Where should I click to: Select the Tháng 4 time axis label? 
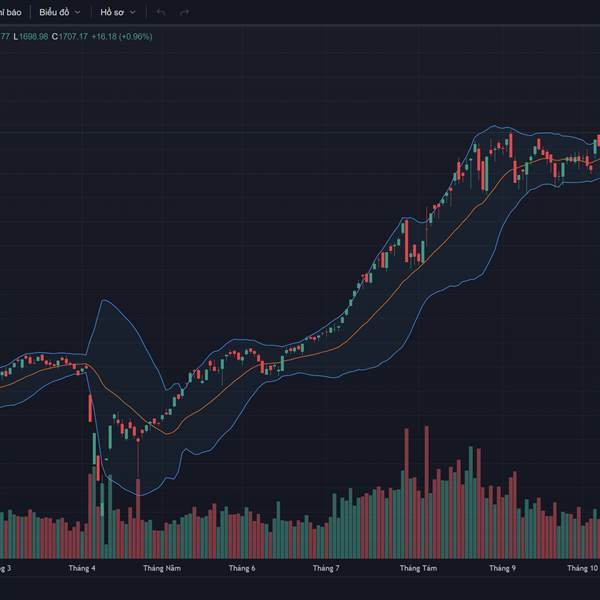coord(82,568)
